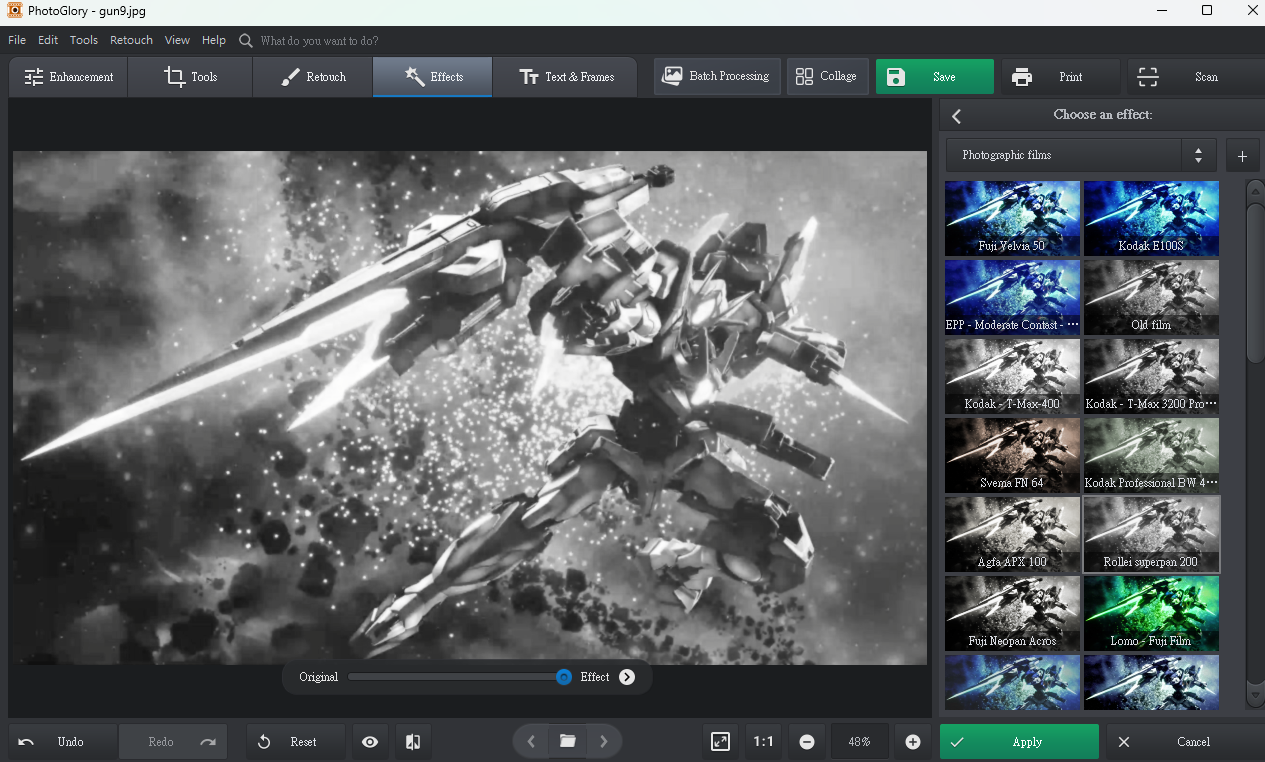The image size is (1265, 762).
Task: Select the Lomo - Fuji Film effect
Action: [1152, 613]
